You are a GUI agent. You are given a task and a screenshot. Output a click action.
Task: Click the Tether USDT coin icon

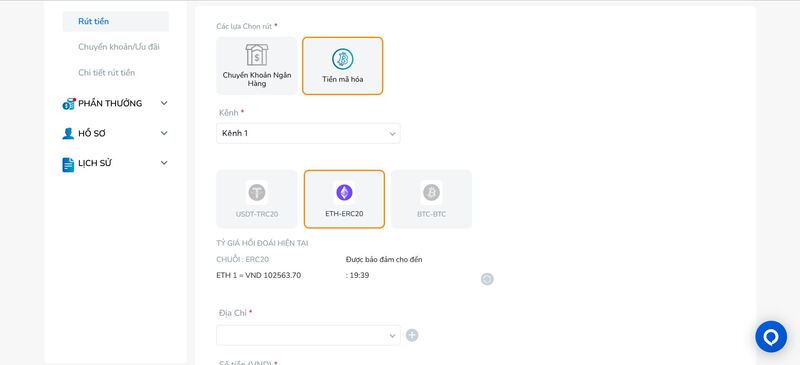click(257, 192)
